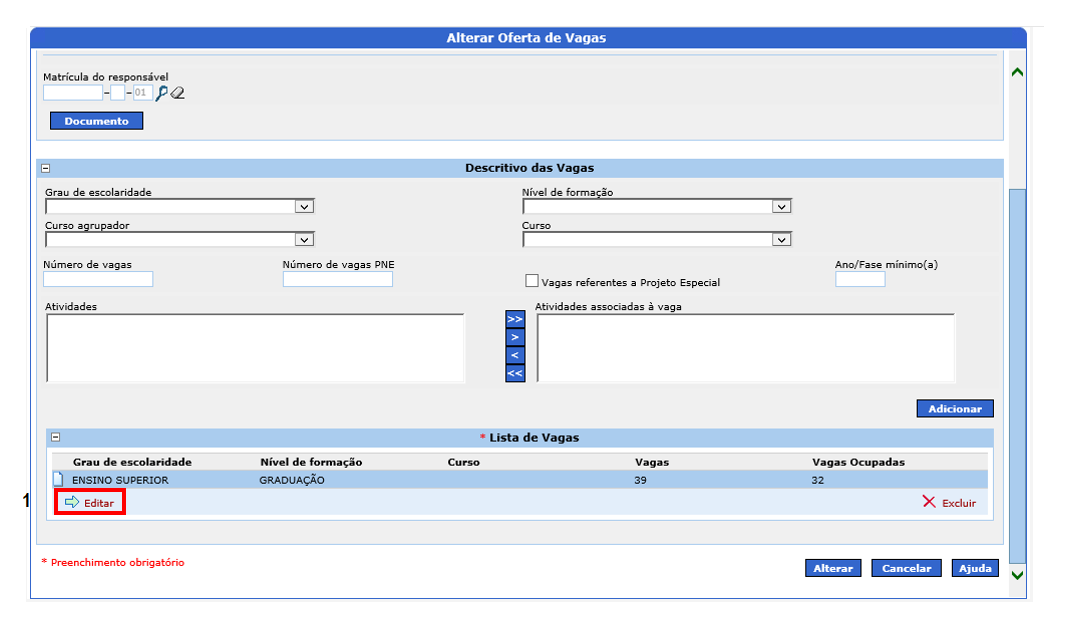
Task: Click the document icon in ENSINO SUPERIOR row
Action: [58, 480]
